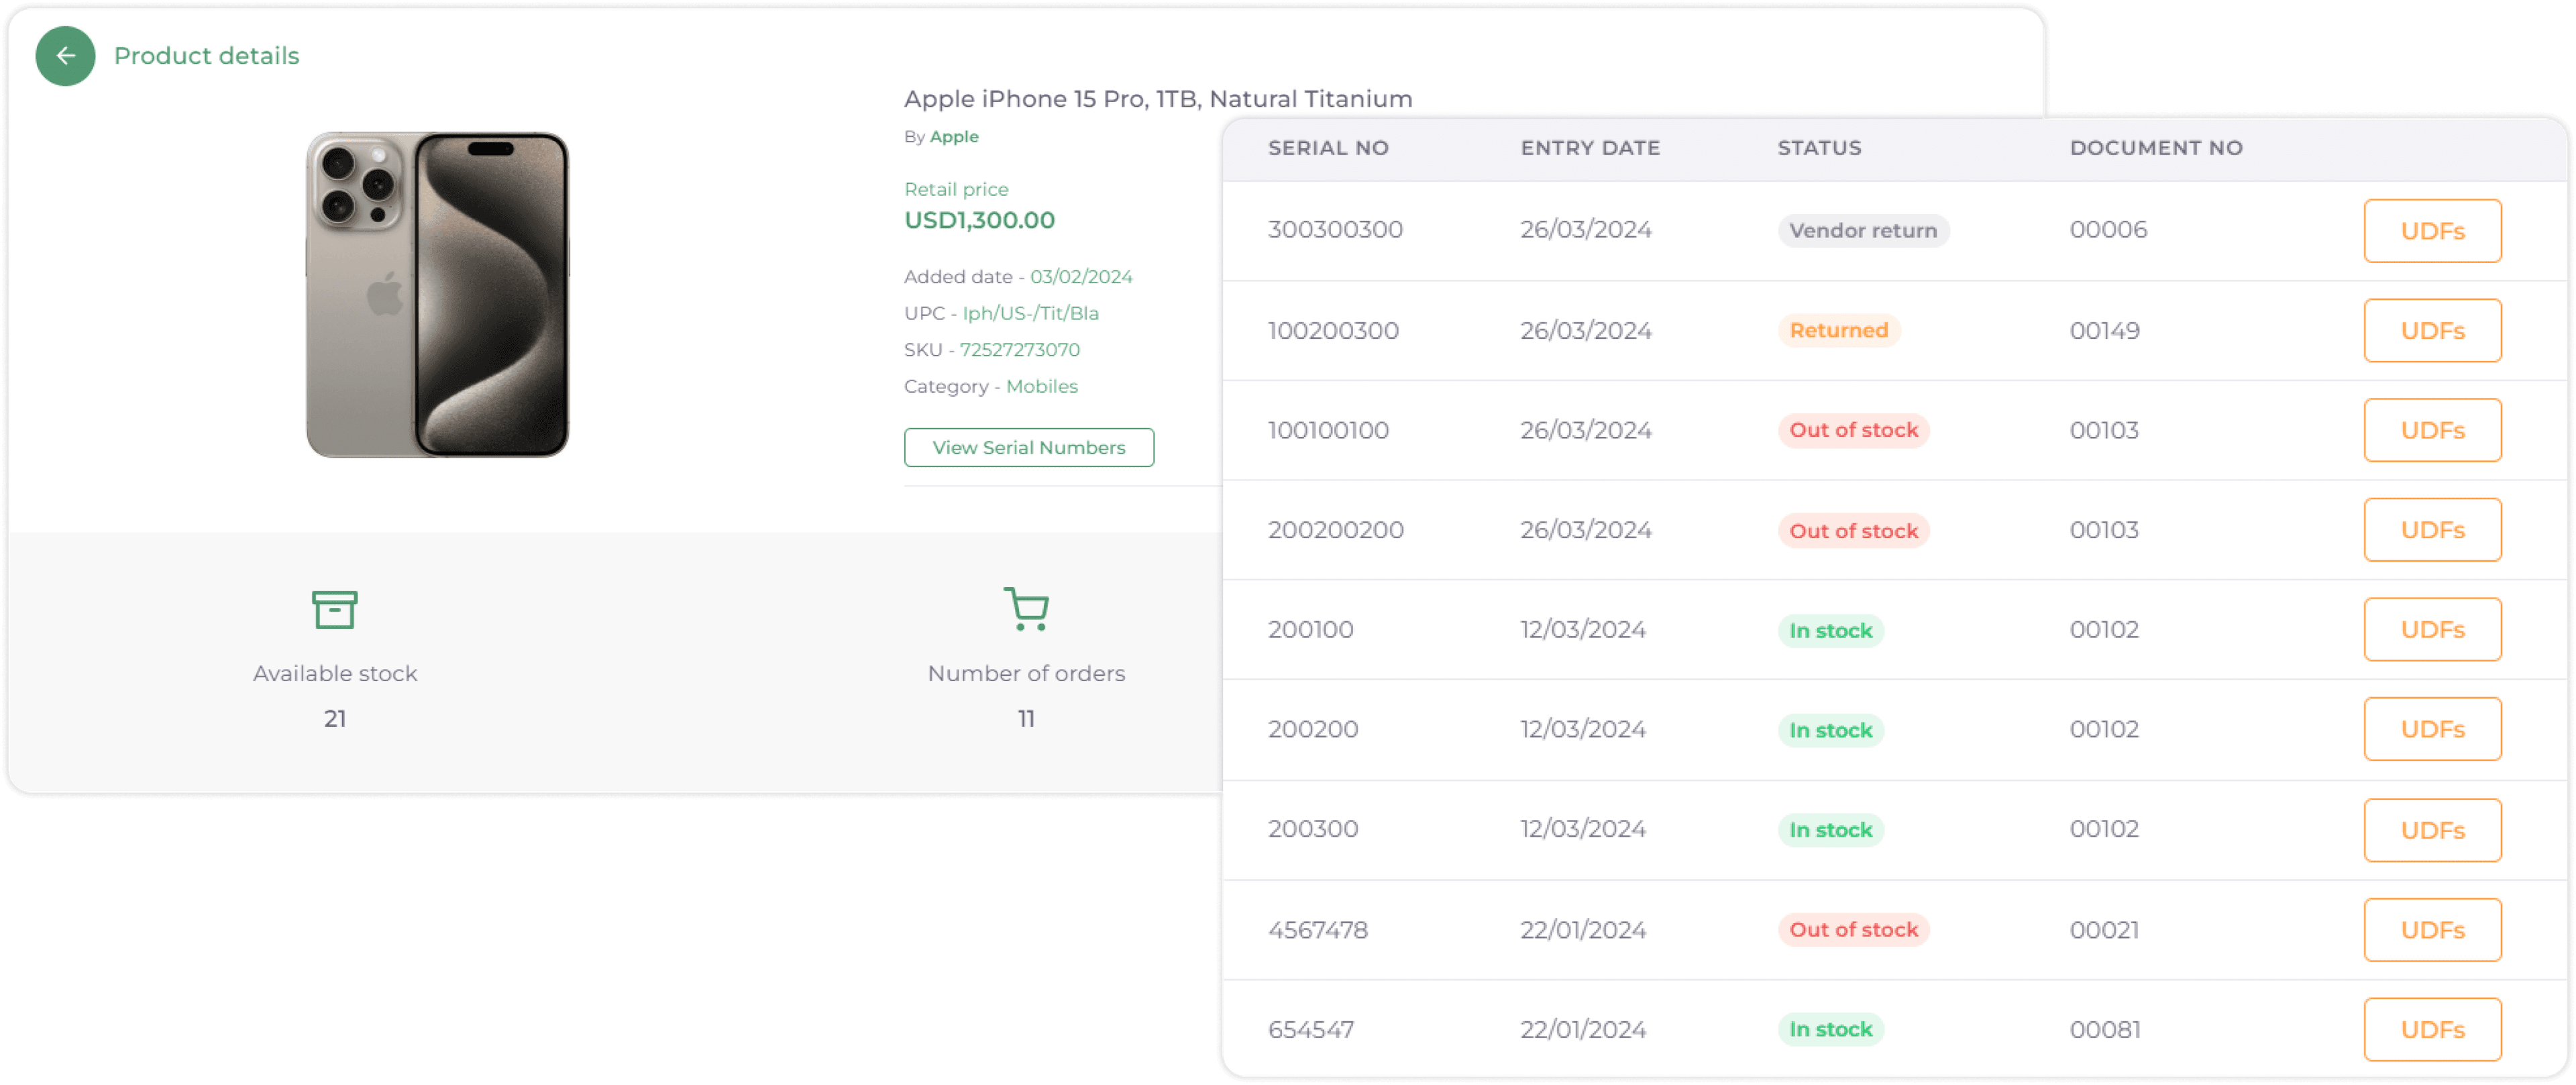Click the Vendor return status badge
This screenshot has height=1085, width=2576.
pyautogui.click(x=1862, y=231)
